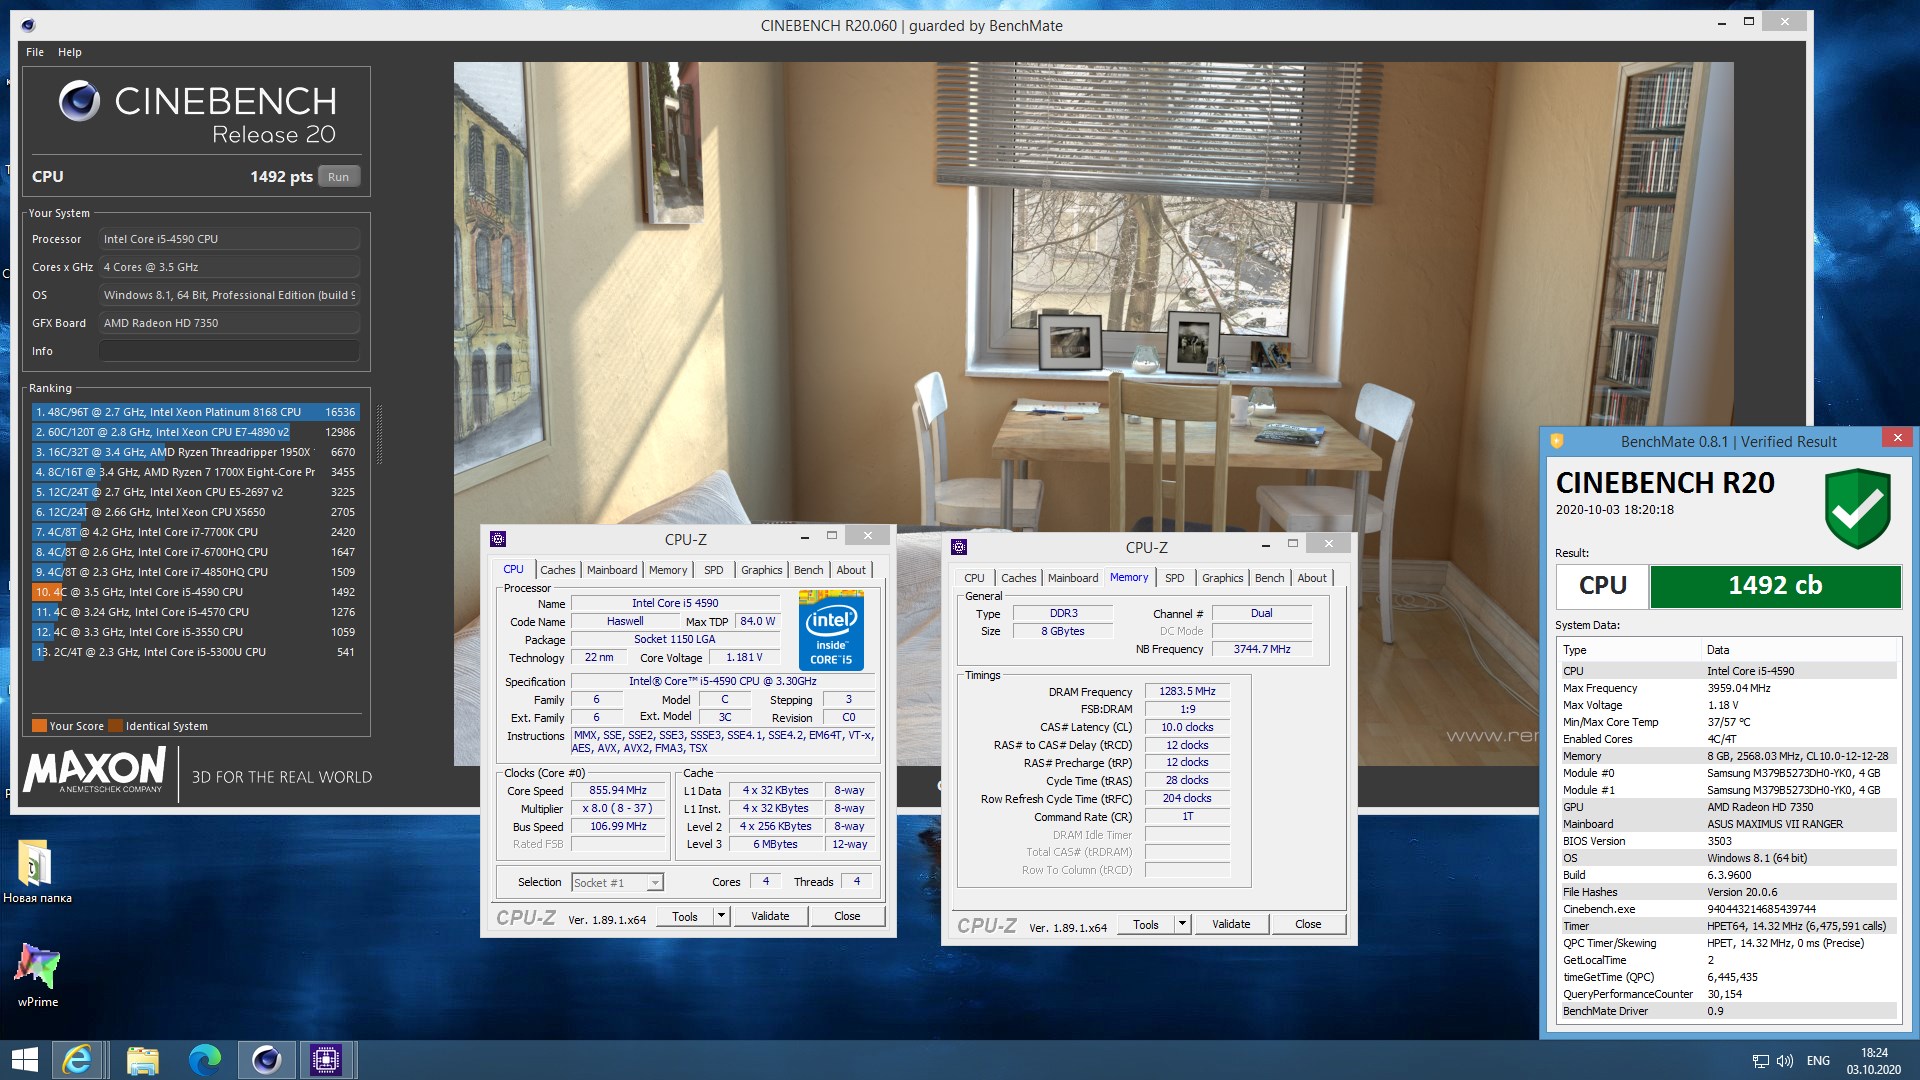
Task: Click the Cinebench sphere logo beside CINEBENCH heading
Action: [x=79, y=101]
